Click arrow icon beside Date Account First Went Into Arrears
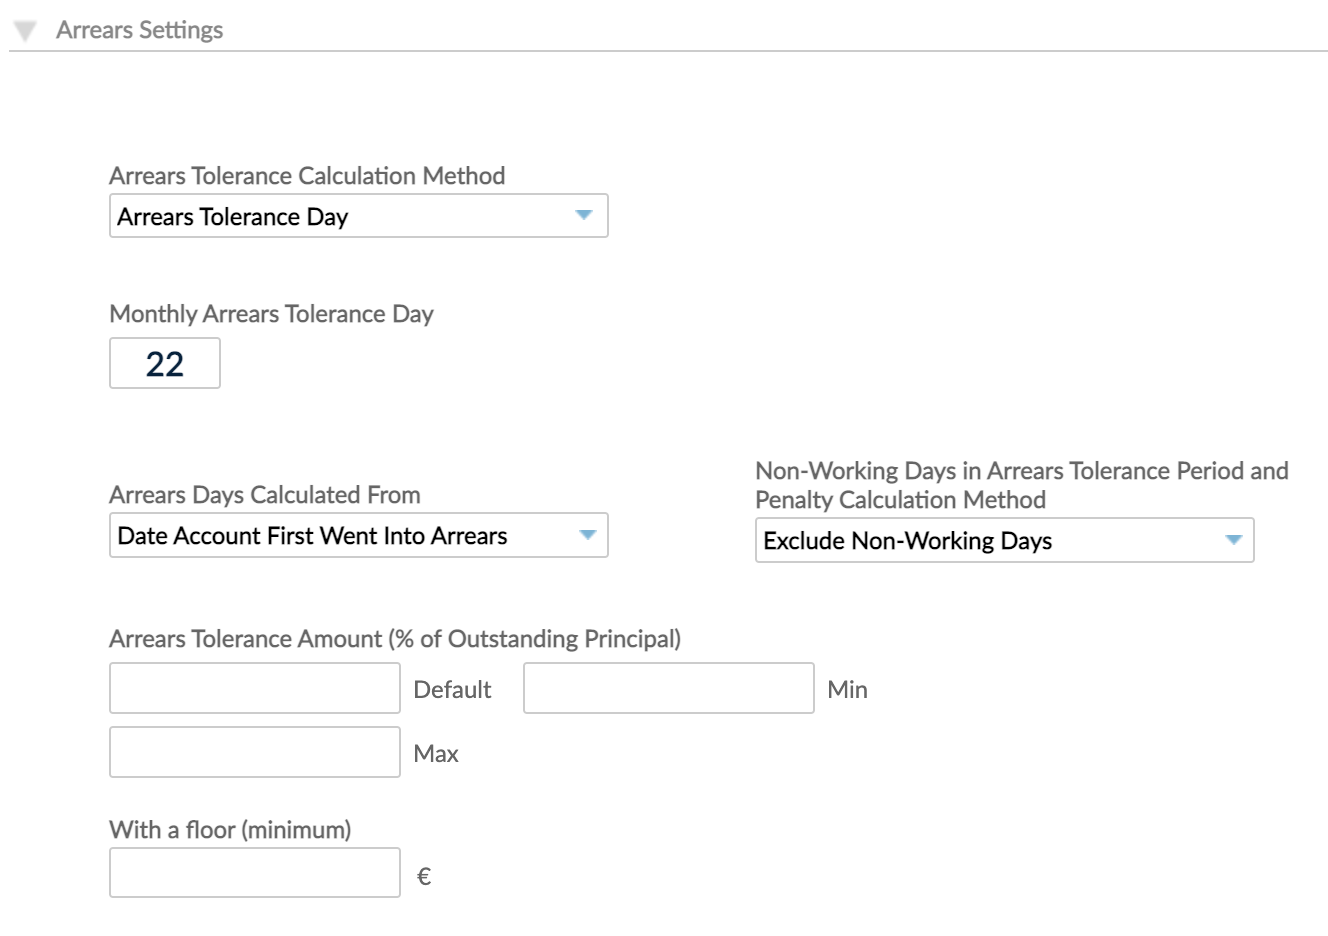 [x=588, y=535]
